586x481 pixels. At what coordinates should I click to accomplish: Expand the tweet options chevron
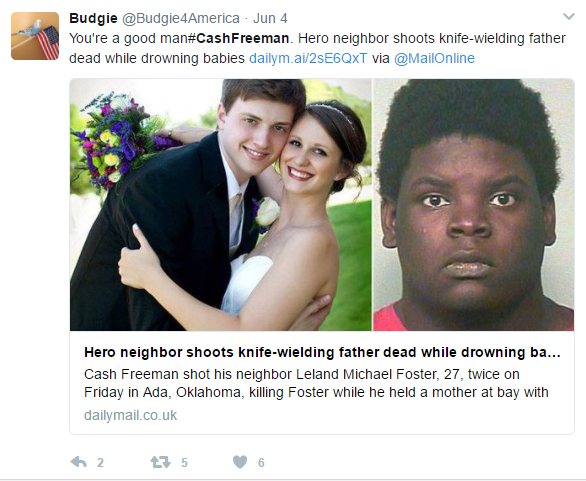point(569,16)
